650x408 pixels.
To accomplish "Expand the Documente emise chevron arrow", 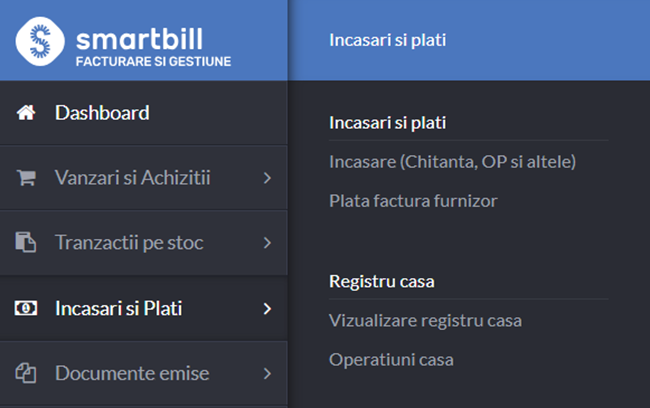I will point(267,373).
